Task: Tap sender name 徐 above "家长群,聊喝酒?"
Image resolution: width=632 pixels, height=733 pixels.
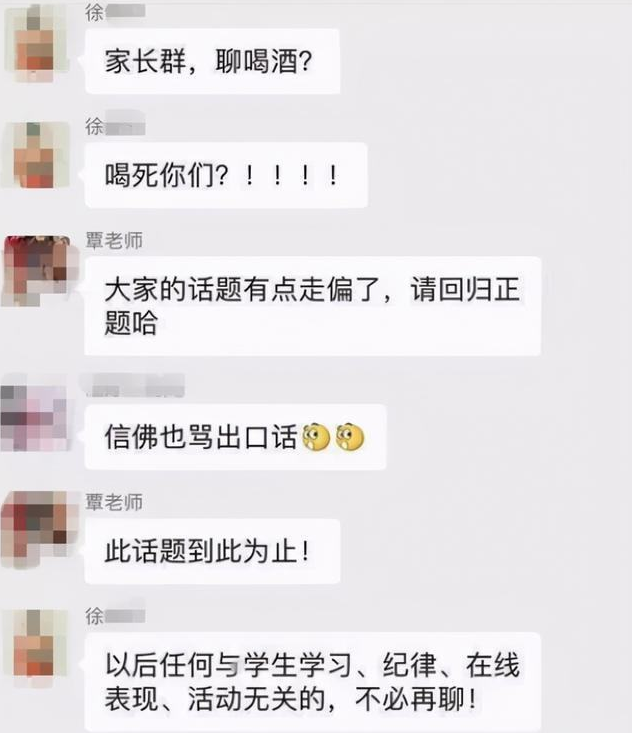Action: point(115,13)
